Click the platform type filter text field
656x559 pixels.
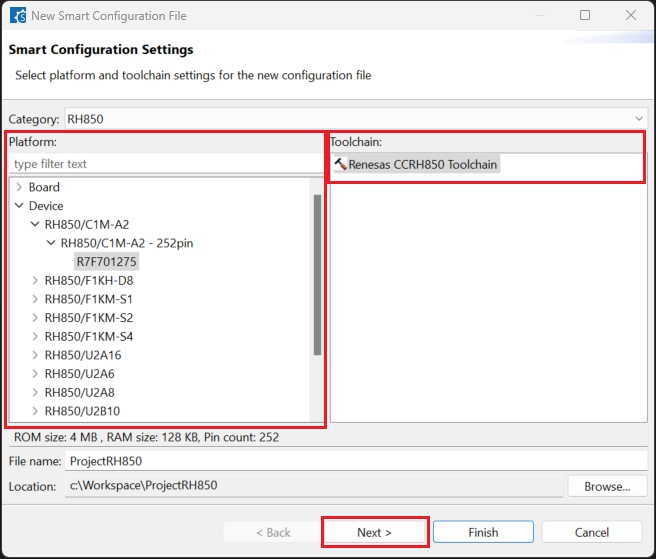pyautogui.click(x=166, y=164)
